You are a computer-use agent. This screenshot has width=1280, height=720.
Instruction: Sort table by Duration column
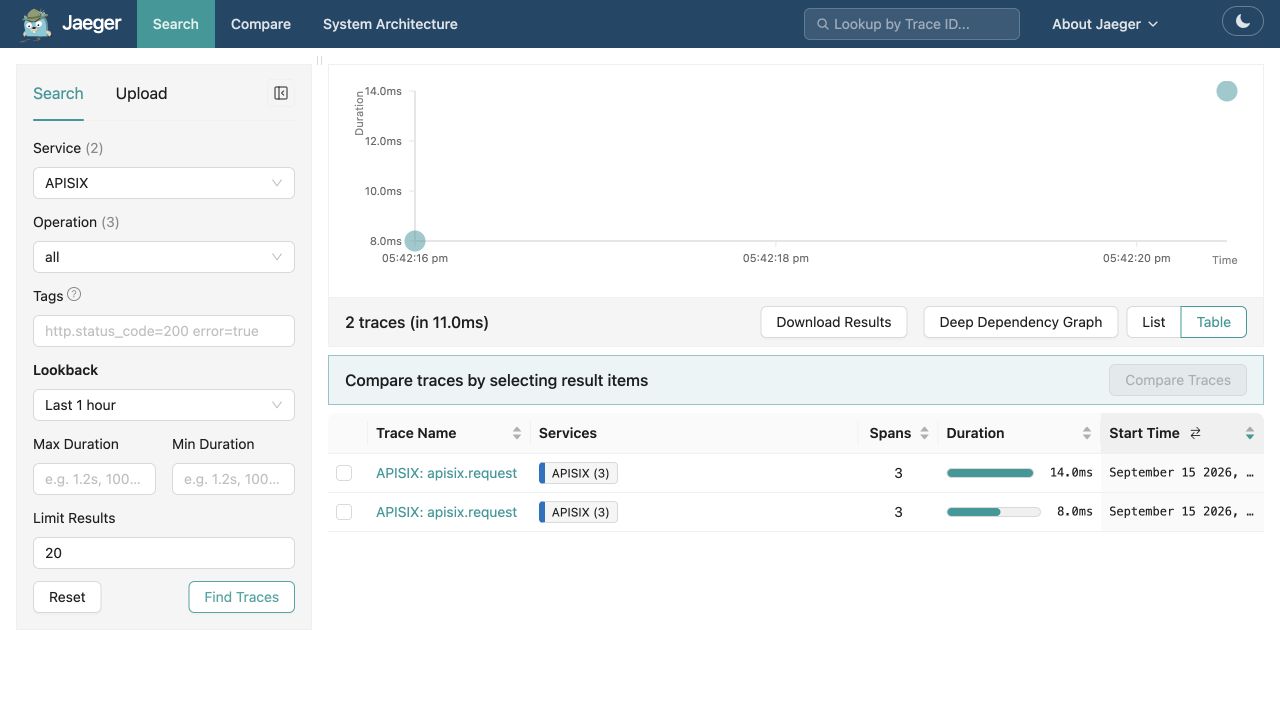(1087, 433)
